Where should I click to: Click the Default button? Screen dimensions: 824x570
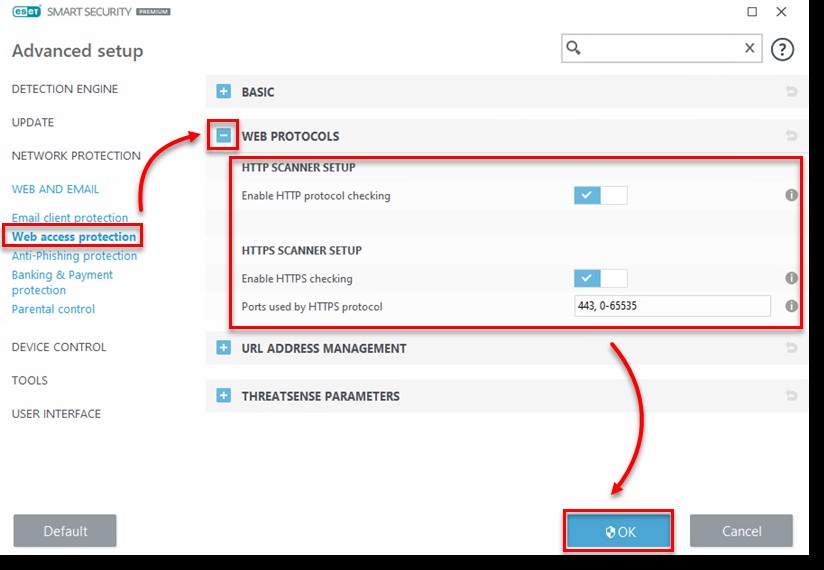pos(65,531)
